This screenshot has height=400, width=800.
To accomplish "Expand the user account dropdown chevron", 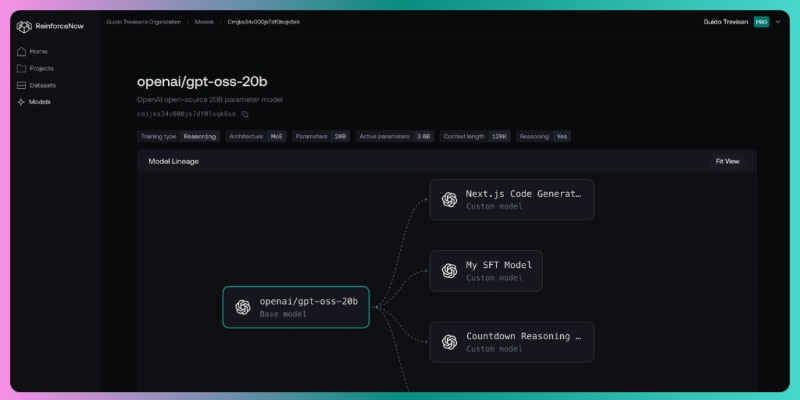I will pyautogui.click(x=778, y=22).
